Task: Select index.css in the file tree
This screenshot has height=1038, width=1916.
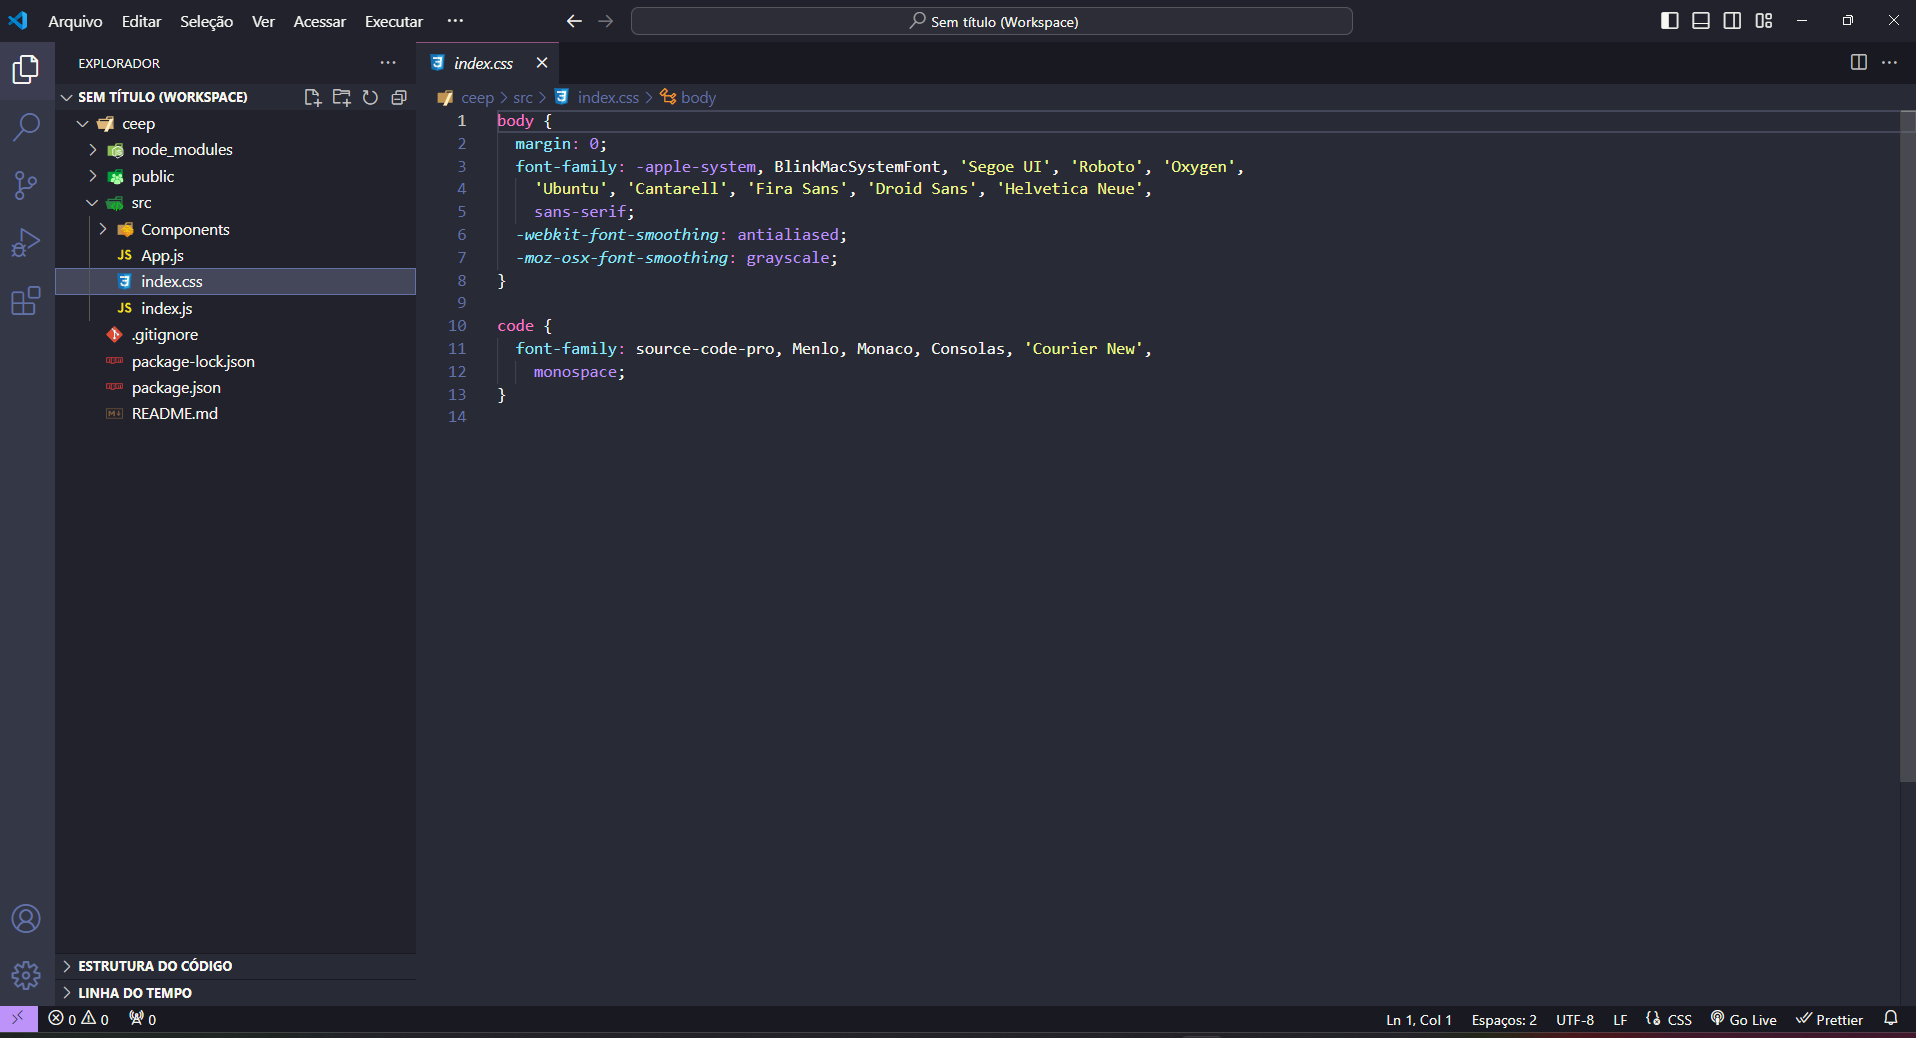Action: [236, 282]
